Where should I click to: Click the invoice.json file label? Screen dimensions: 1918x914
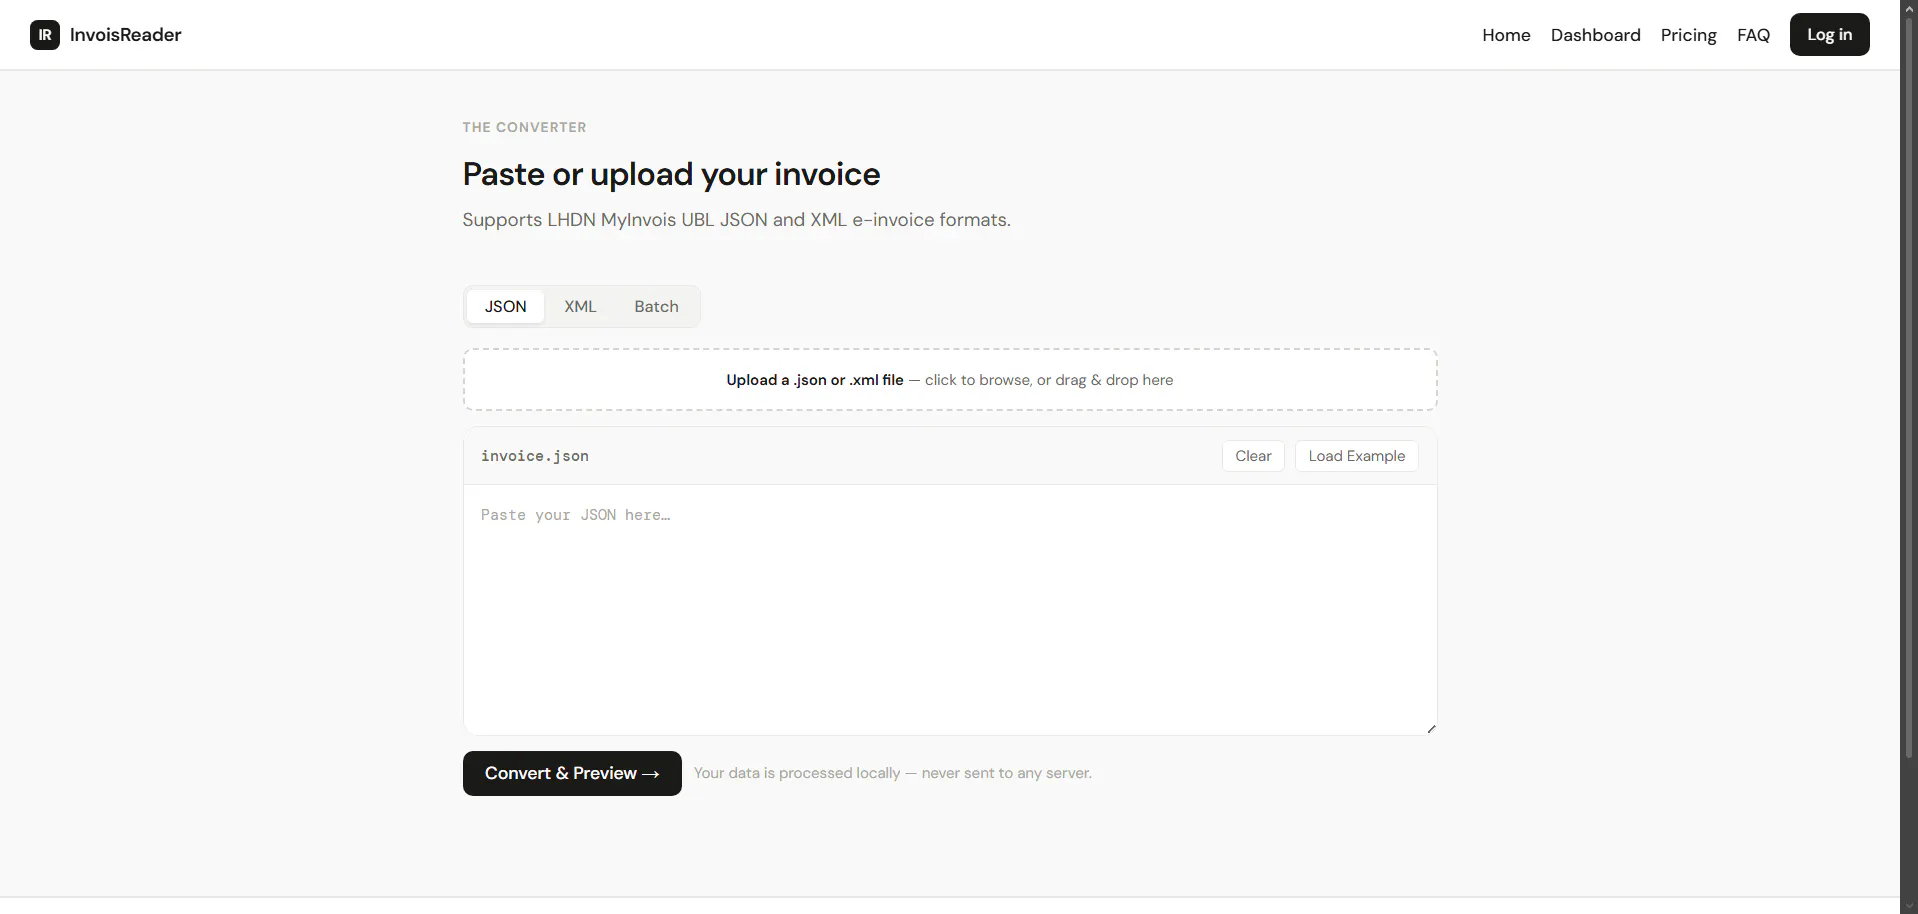tap(535, 456)
